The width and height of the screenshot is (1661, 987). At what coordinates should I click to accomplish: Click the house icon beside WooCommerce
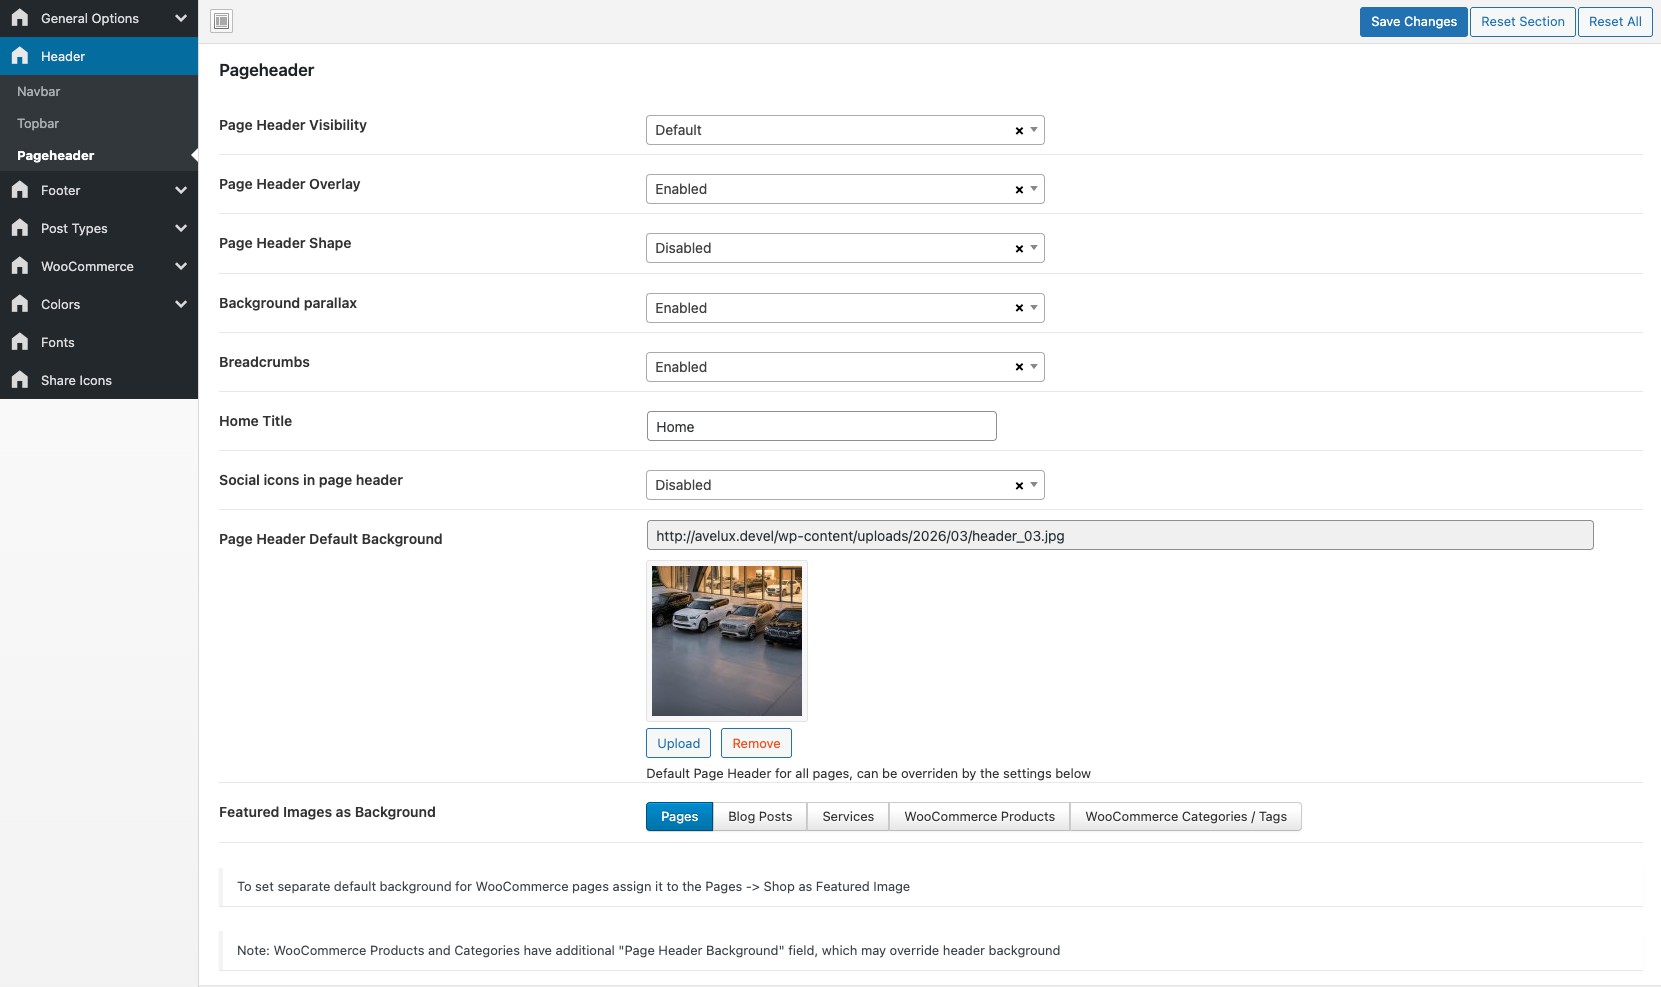[20, 266]
